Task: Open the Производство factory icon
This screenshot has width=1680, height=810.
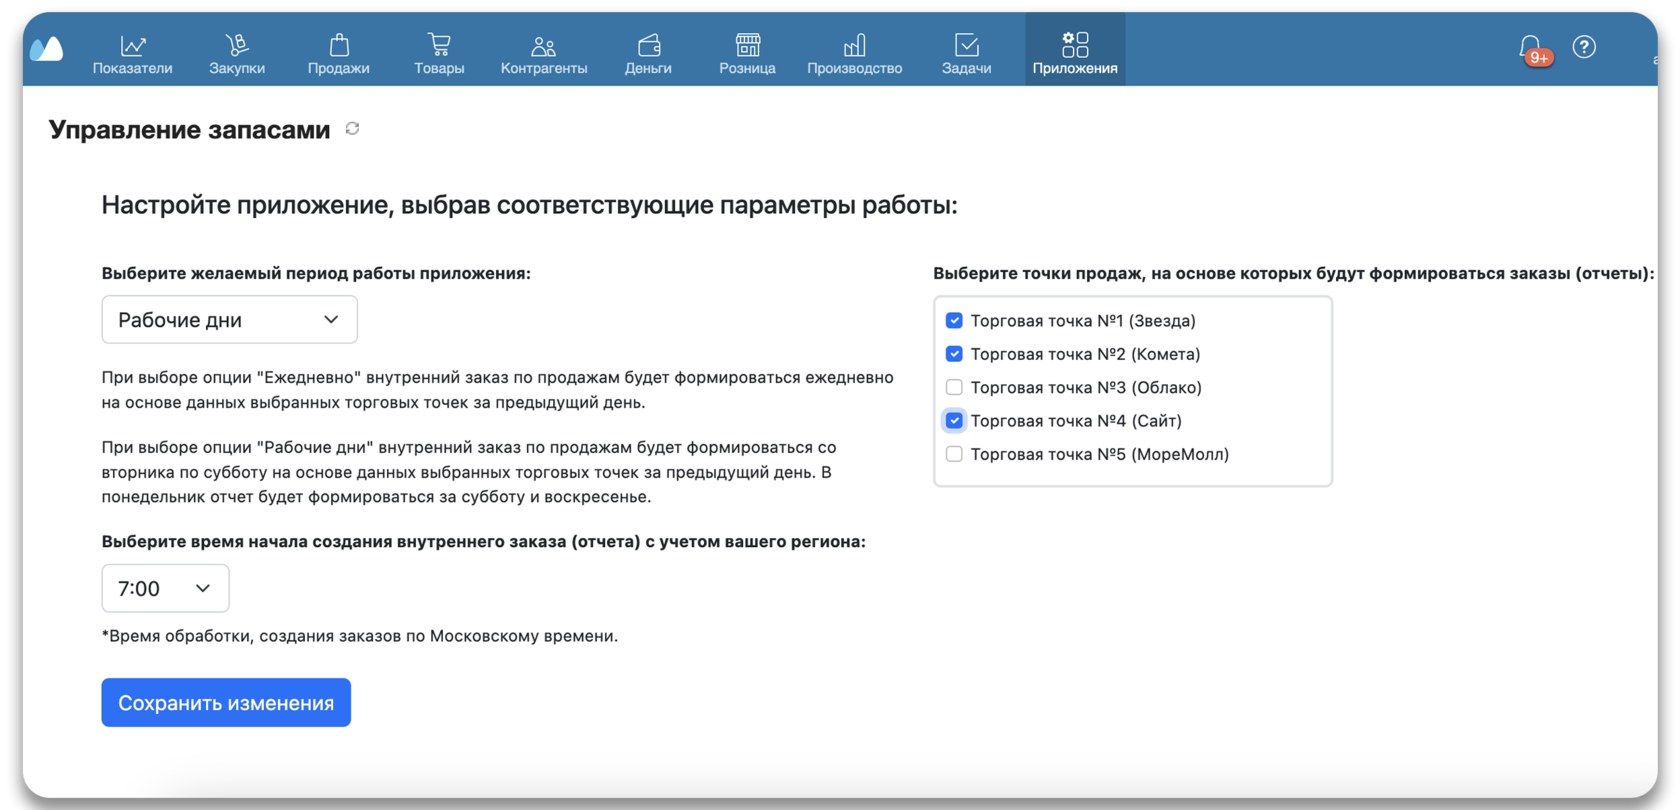Action: pyautogui.click(x=855, y=45)
